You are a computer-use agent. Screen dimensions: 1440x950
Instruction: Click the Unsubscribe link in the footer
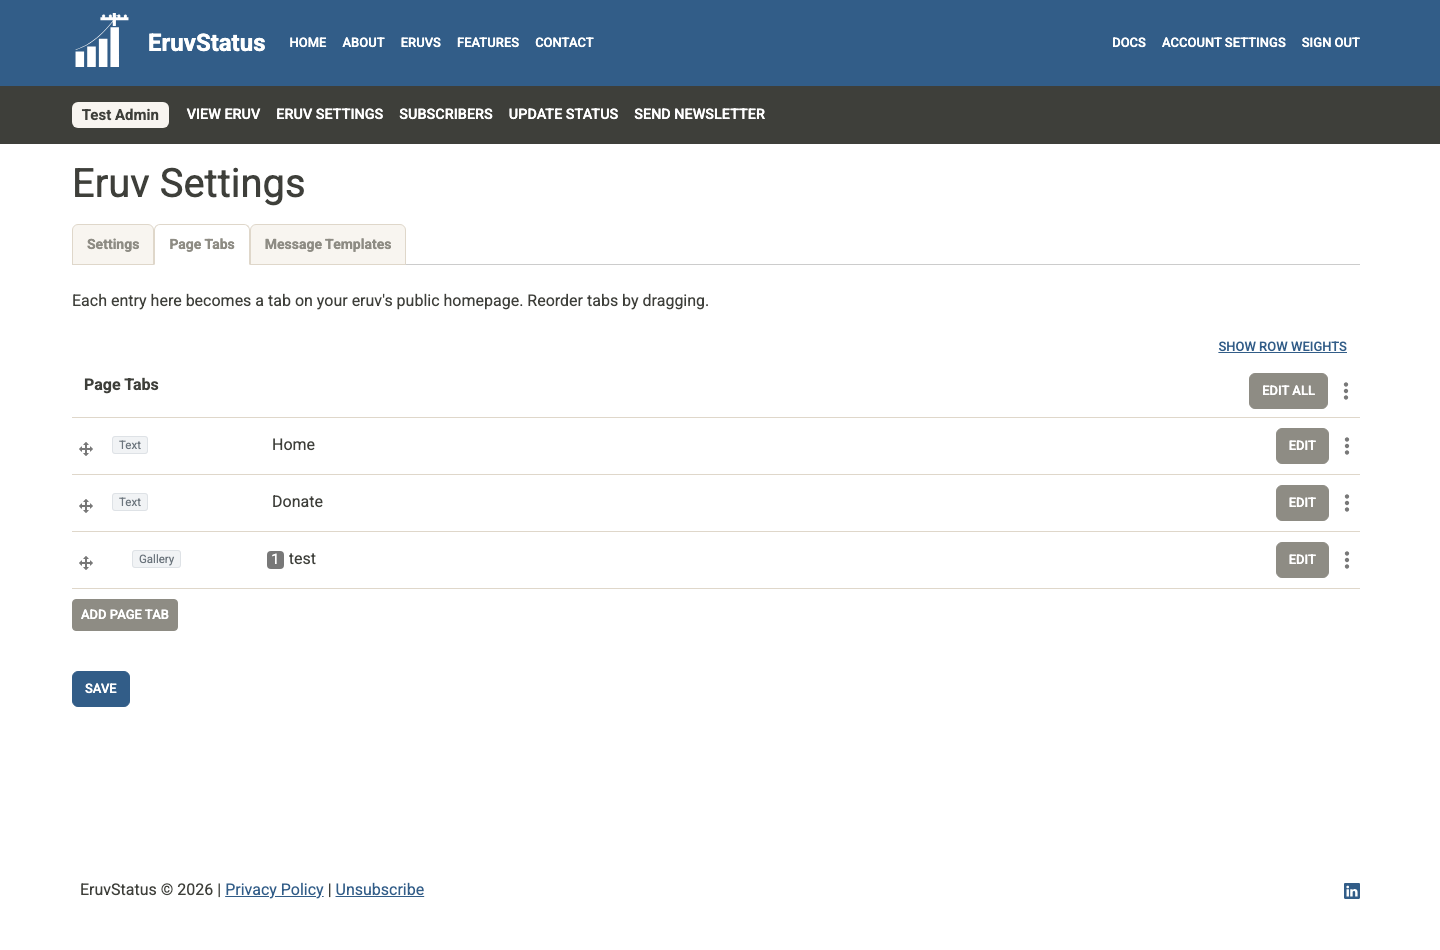click(x=379, y=889)
